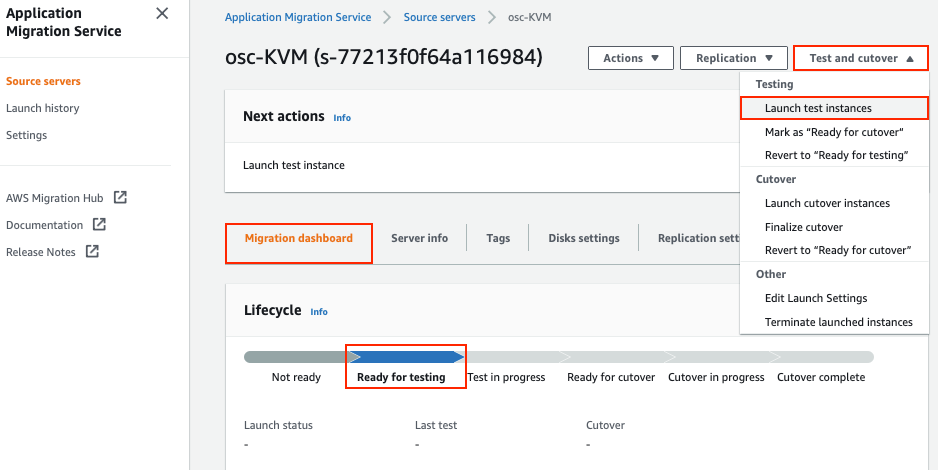Close the Application Migration Service sidebar
This screenshot has height=470, width=938.
(162, 13)
